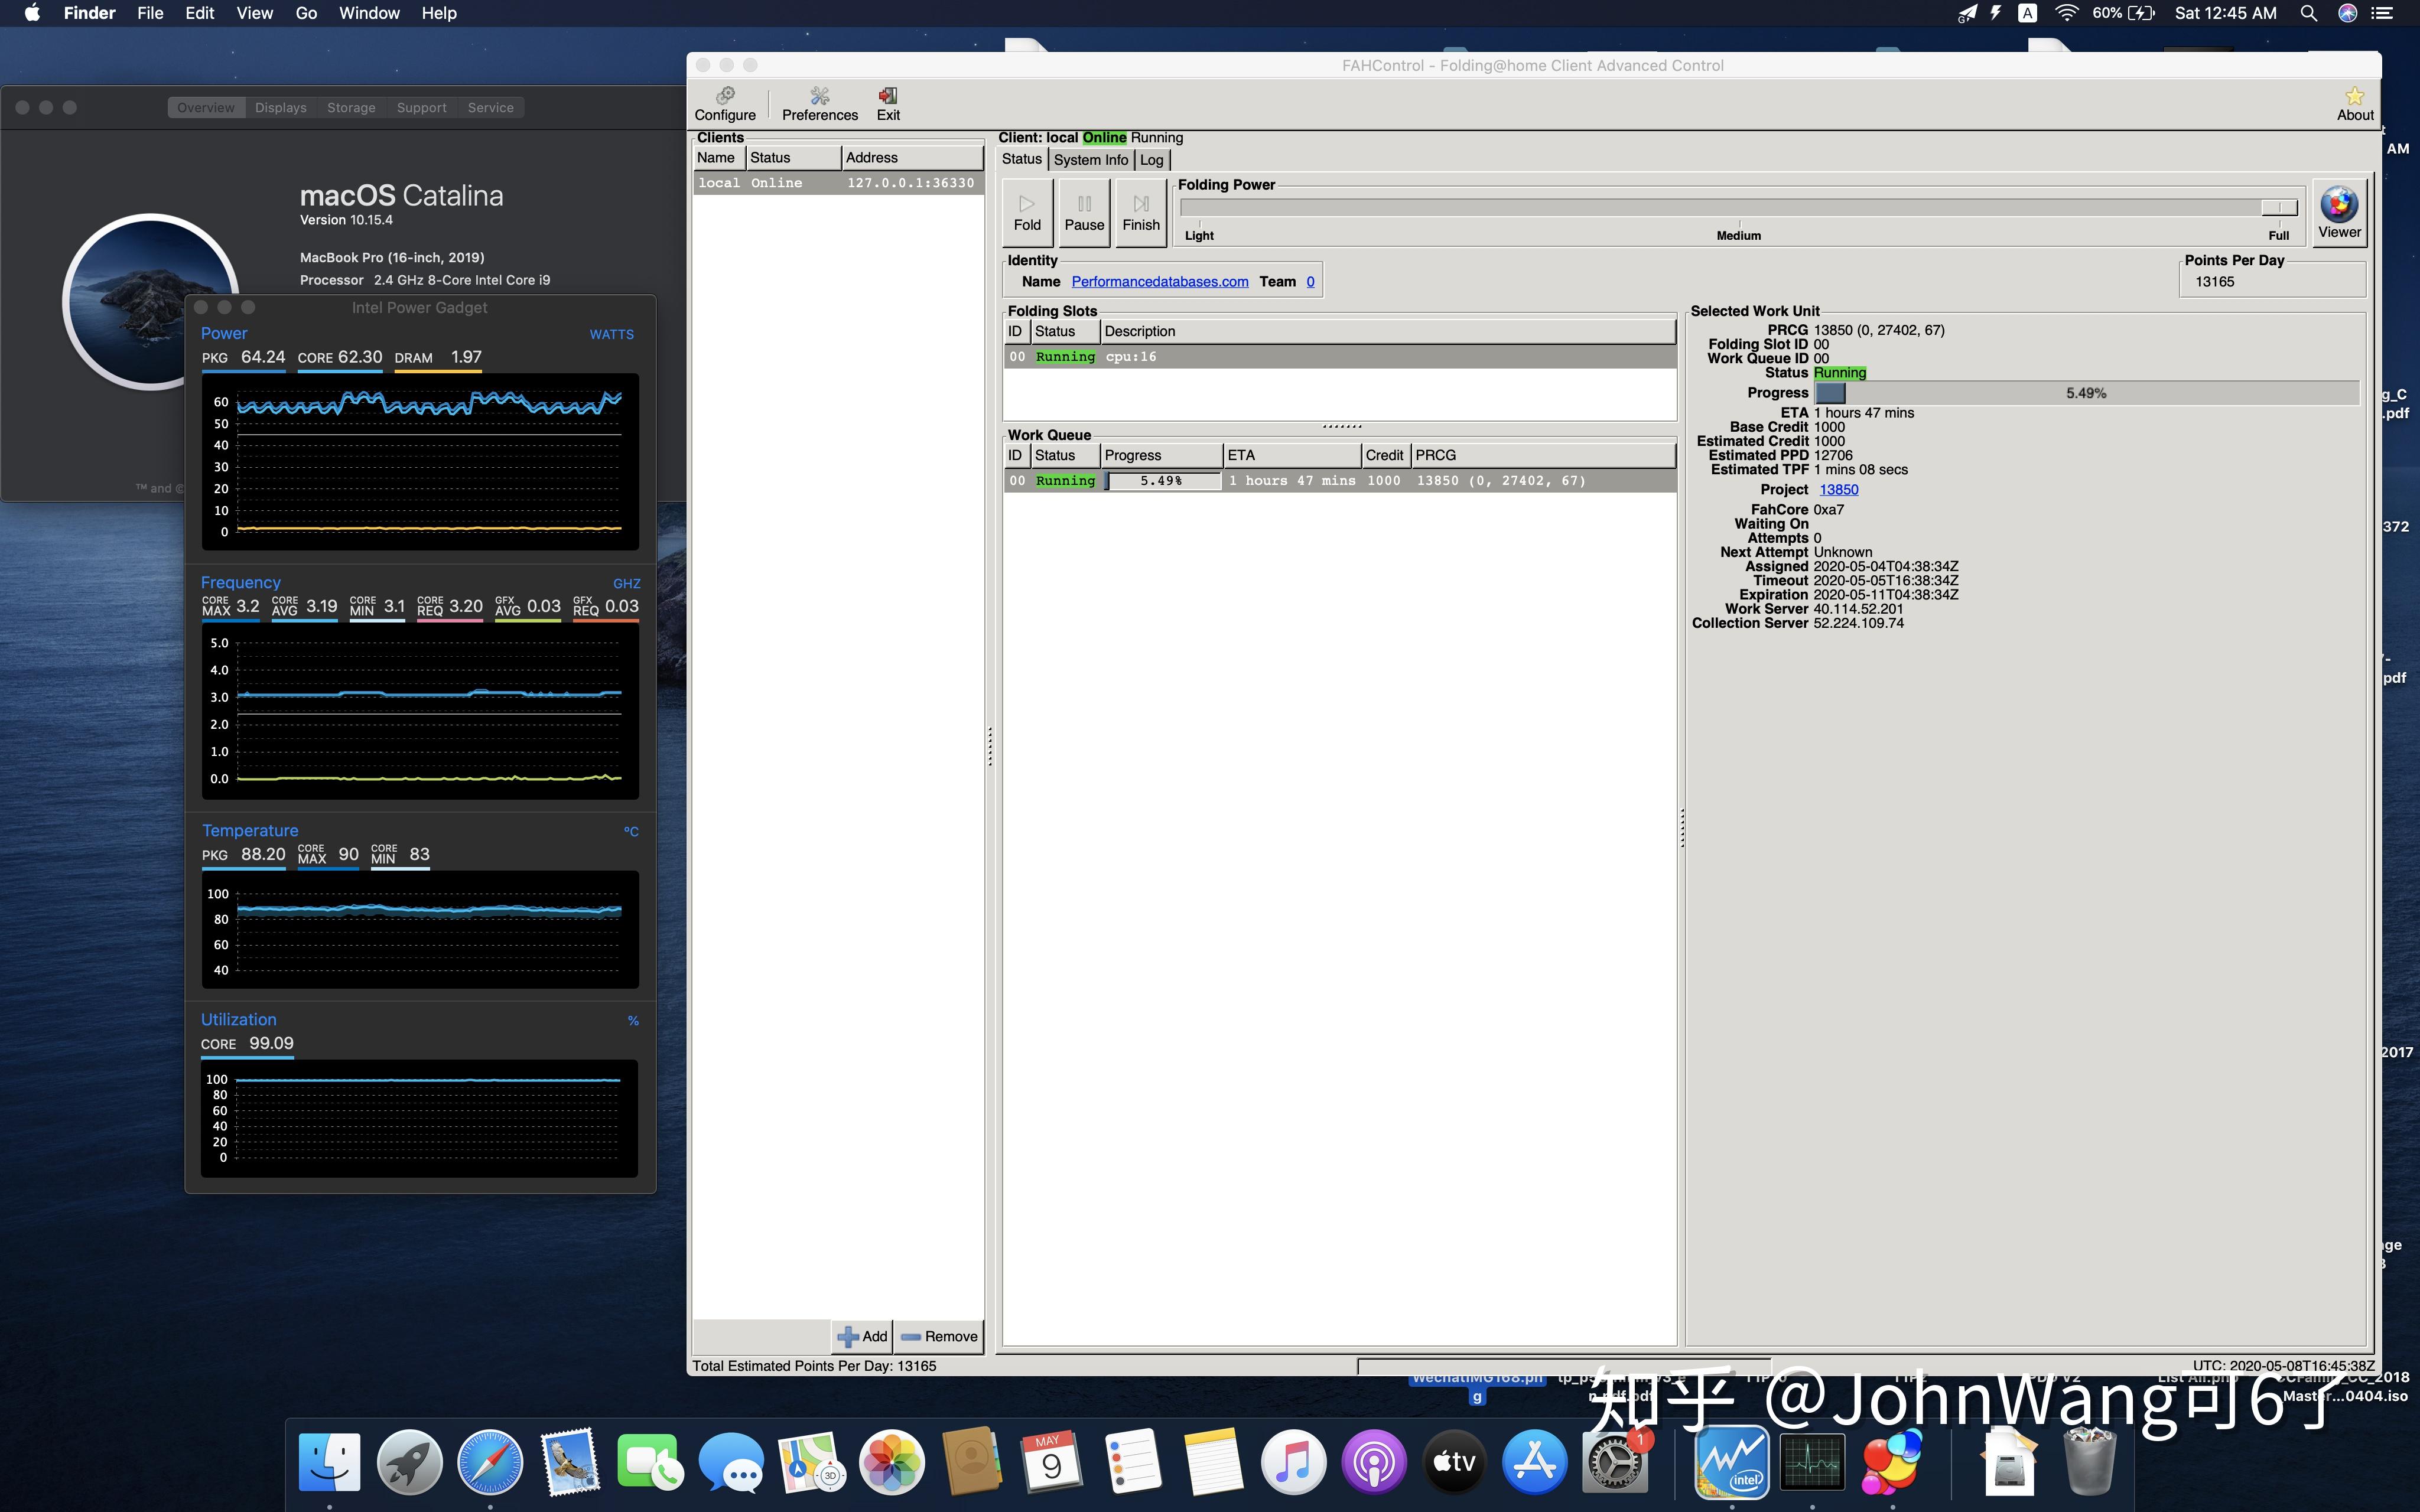Open Team 0 link
This screenshot has height=1512, width=2420.
(x=1310, y=282)
